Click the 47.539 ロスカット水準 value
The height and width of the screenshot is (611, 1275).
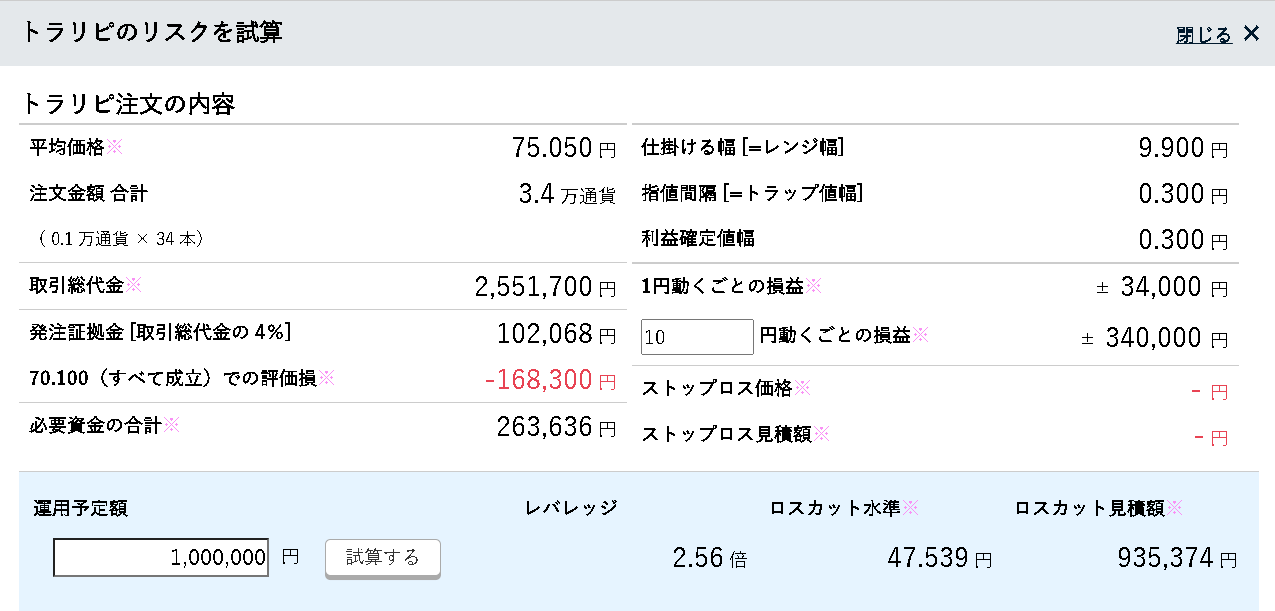[x=929, y=558]
